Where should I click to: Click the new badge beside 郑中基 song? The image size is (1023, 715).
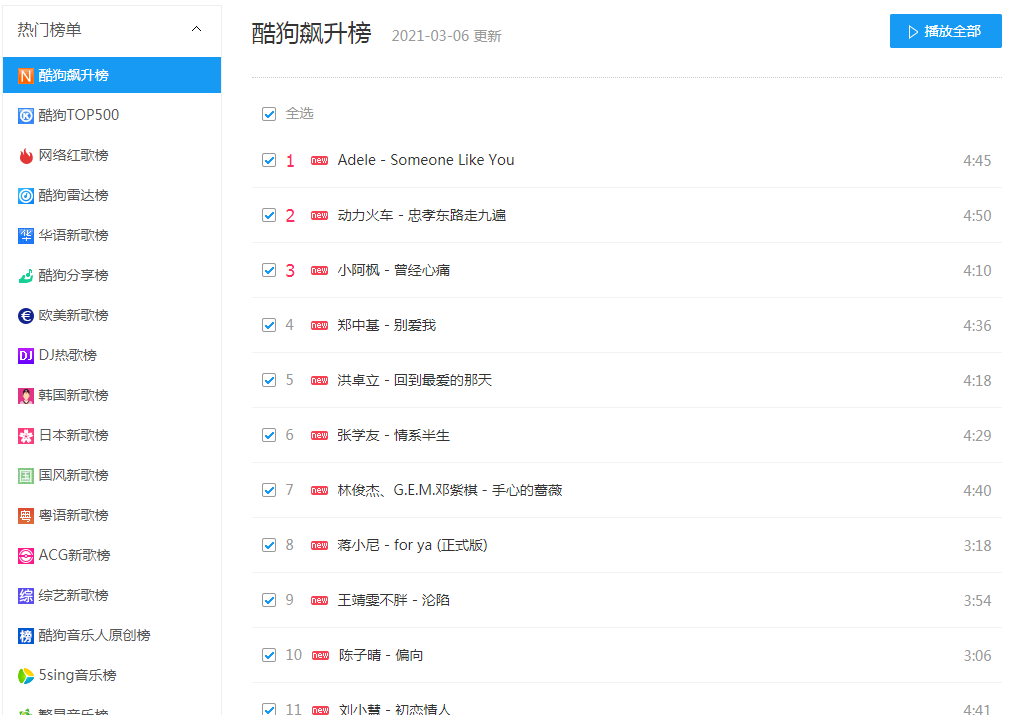(x=320, y=326)
